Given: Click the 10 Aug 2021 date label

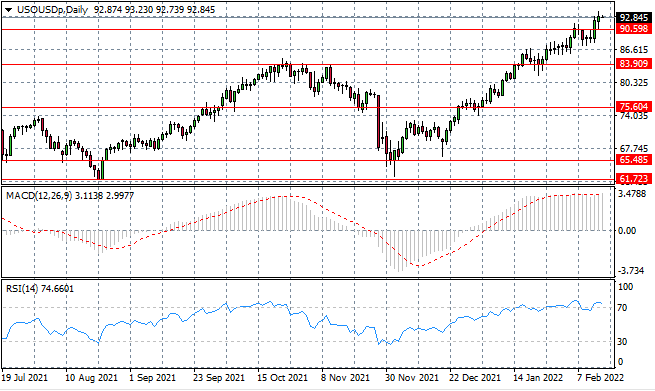Looking at the screenshot, I should pyautogui.click(x=91, y=378).
